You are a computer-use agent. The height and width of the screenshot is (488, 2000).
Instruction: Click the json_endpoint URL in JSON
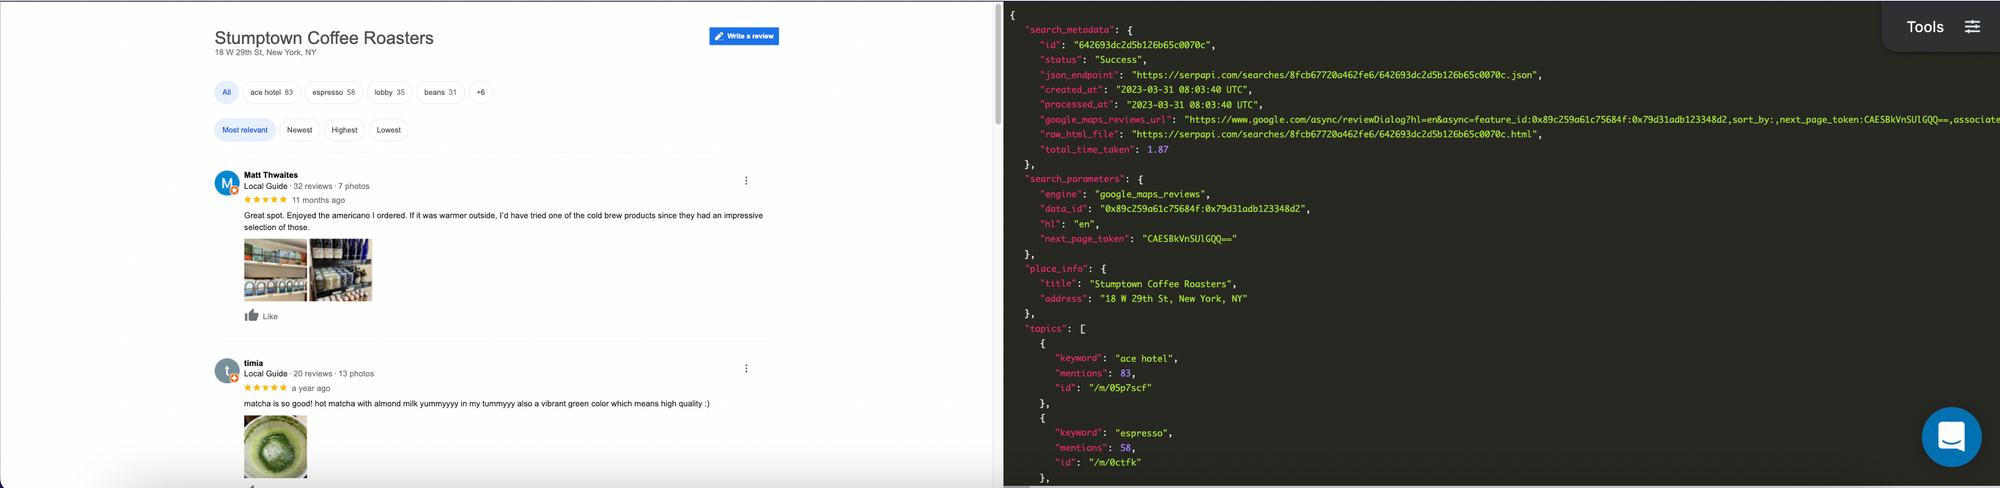[x=1336, y=75]
